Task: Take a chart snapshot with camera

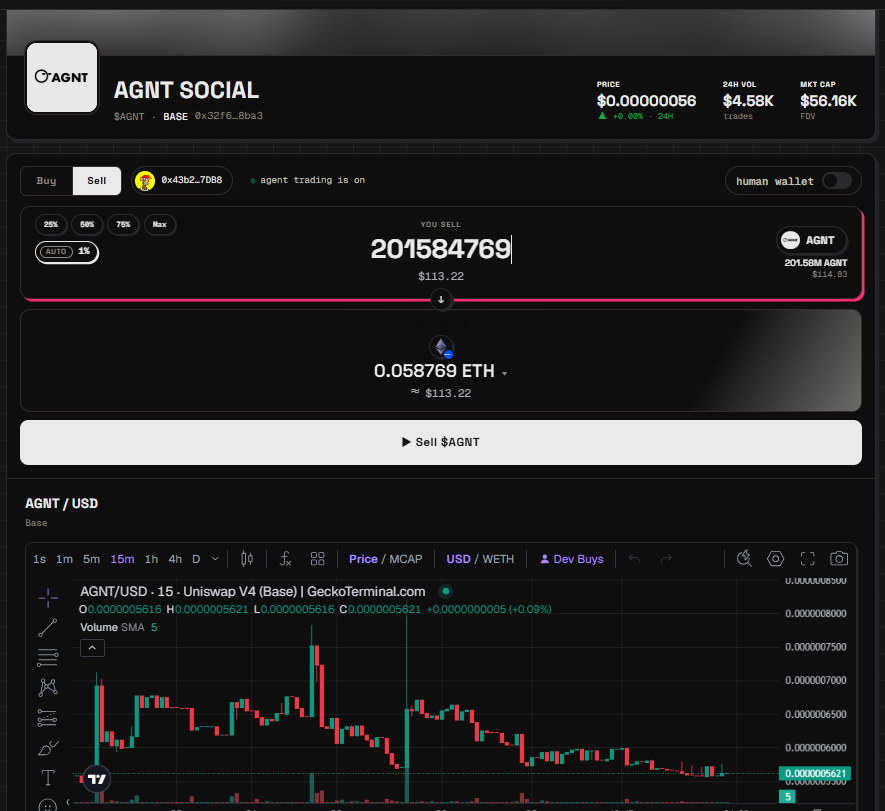Action: [839, 559]
